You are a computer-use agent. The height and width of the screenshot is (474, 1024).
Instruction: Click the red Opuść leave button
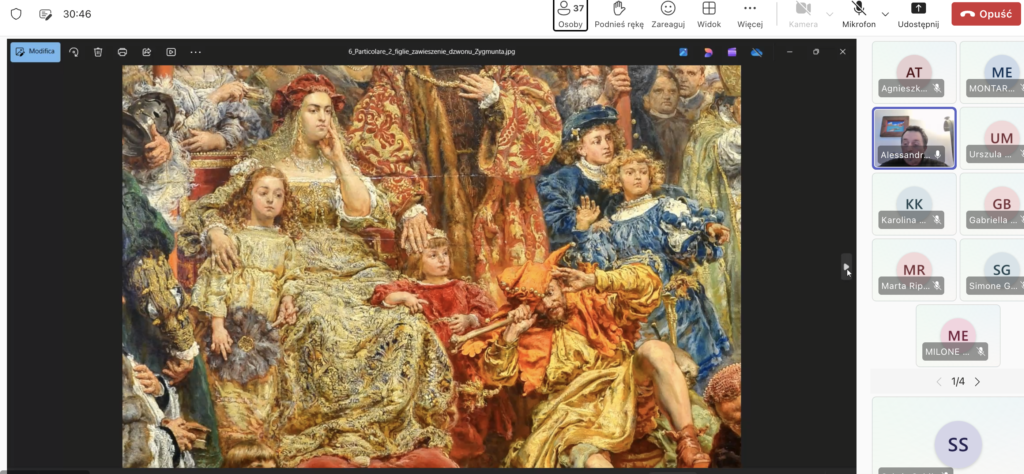pyautogui.click(x=984, y=14)
